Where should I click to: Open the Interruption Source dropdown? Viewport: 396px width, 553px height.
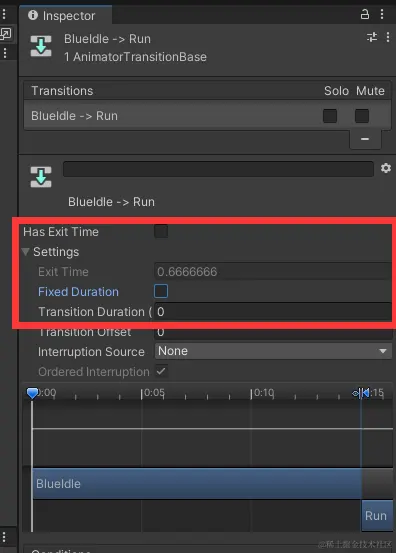pos(273,351)
